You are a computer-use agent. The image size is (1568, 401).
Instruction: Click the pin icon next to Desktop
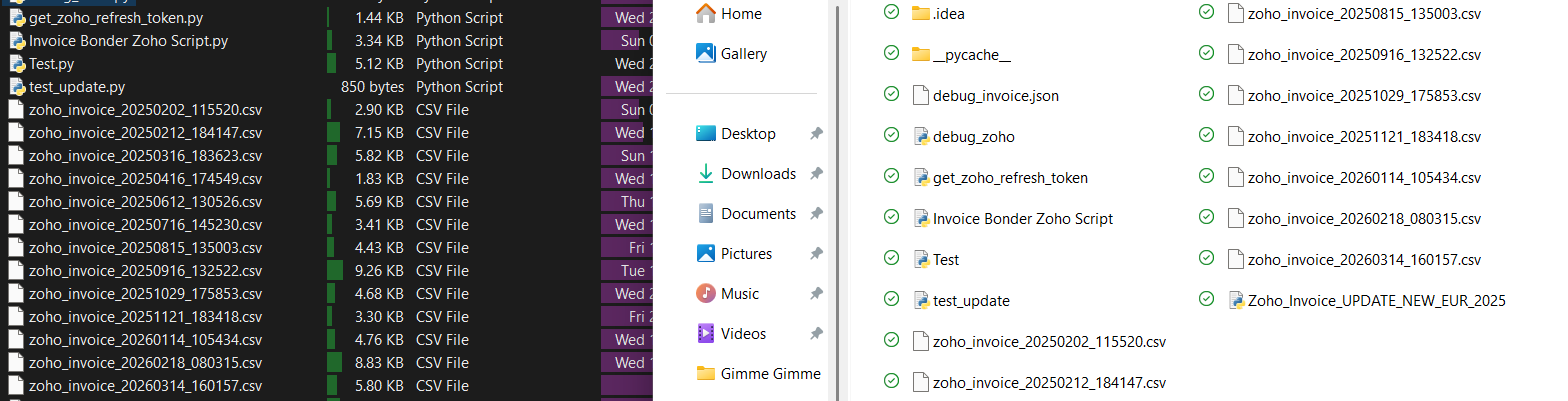(x=816, y=134)
